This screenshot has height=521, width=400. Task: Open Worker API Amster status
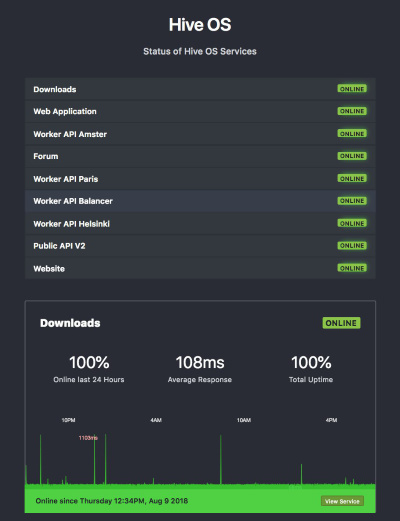[x=200, y=134]
